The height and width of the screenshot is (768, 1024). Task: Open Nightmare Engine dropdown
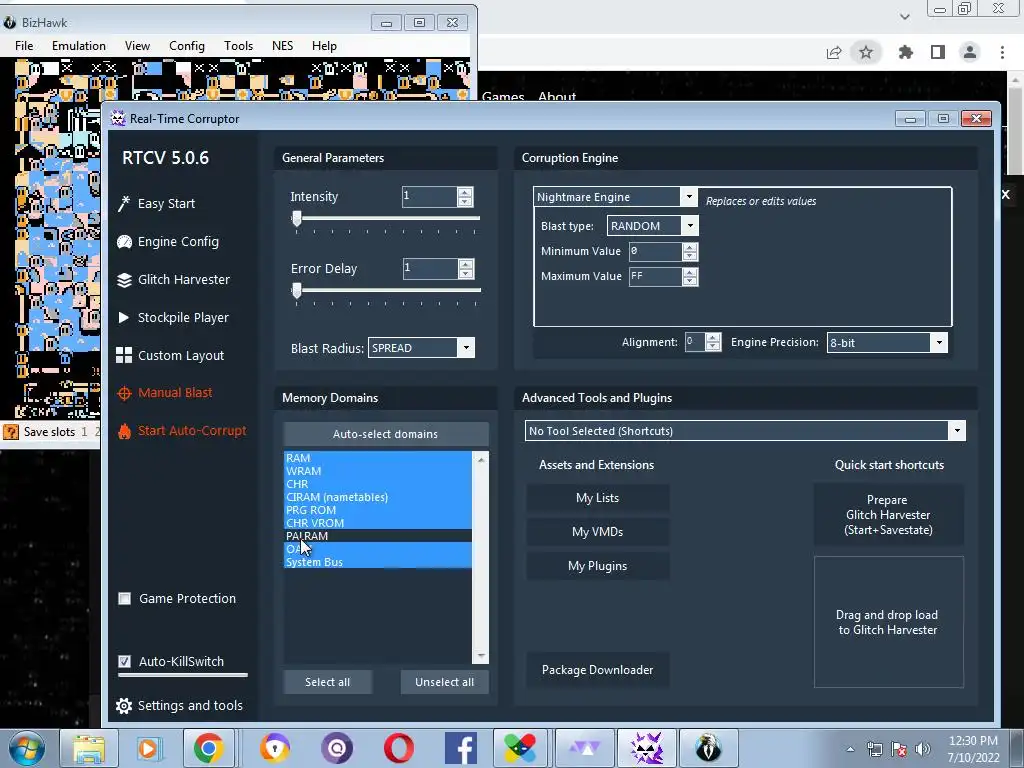[x=688, y=197]
